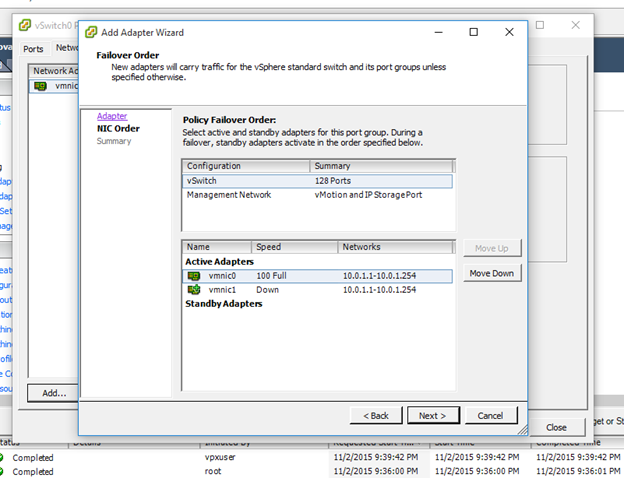Maximize the vSwitch0 Properties window
This screenshot has width=624, height=478.
point(540,25)
